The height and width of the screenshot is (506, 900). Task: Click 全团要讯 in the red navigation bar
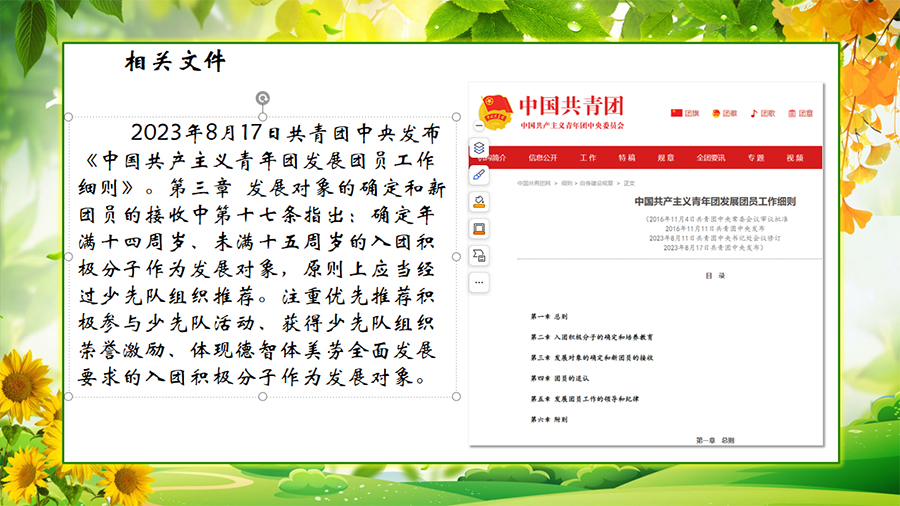(x=711, y=158)
